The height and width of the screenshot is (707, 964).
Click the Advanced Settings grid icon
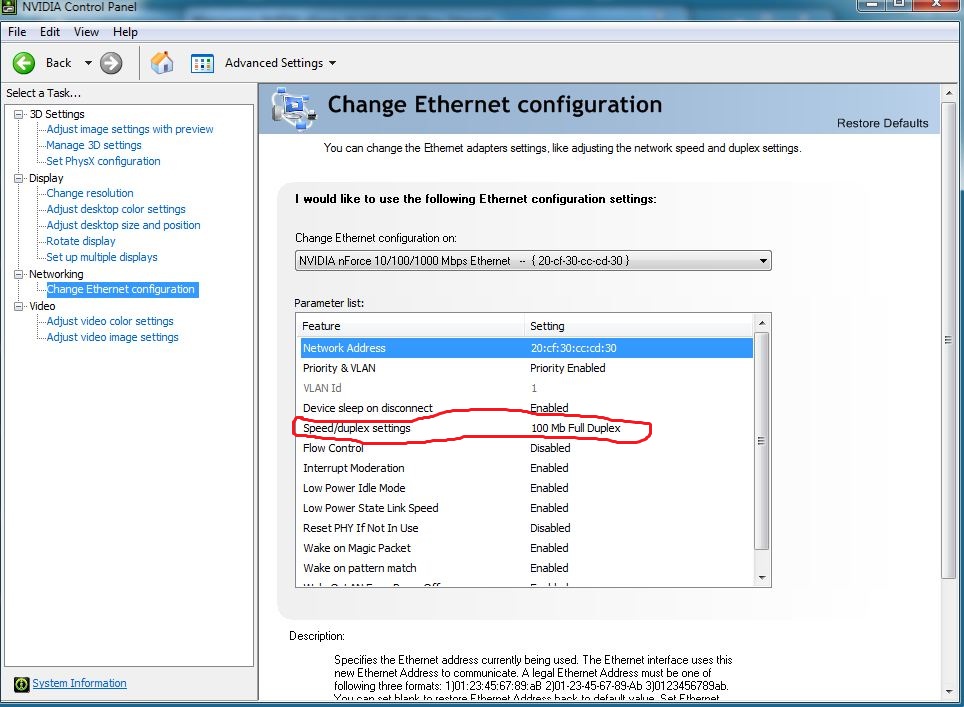coord(202,63)
